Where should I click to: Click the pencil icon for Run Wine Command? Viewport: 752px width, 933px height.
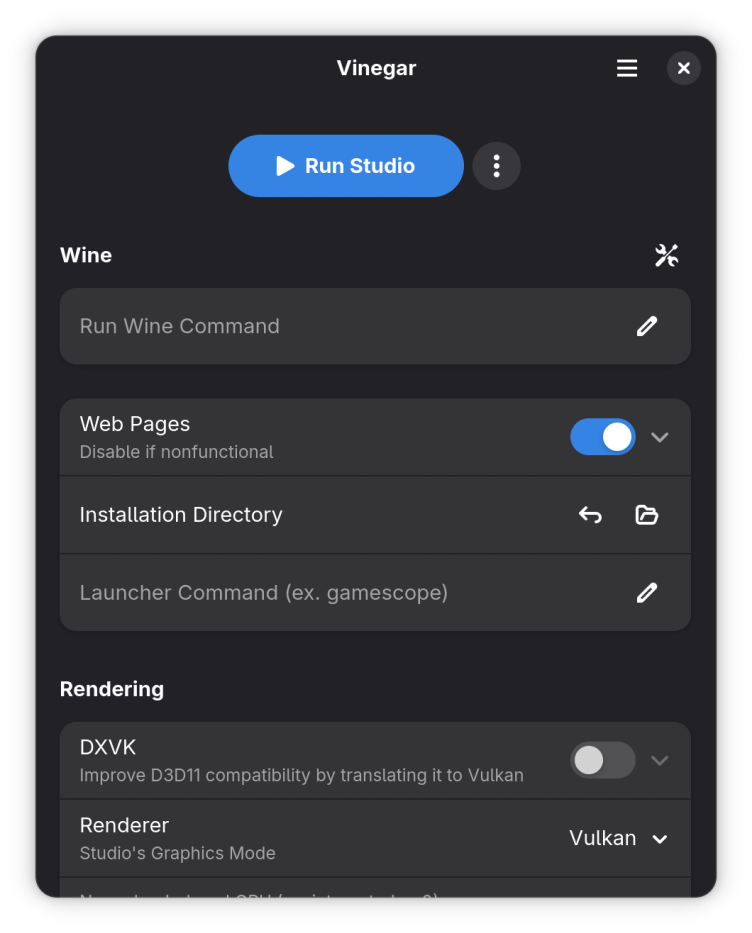click(647, 326)
